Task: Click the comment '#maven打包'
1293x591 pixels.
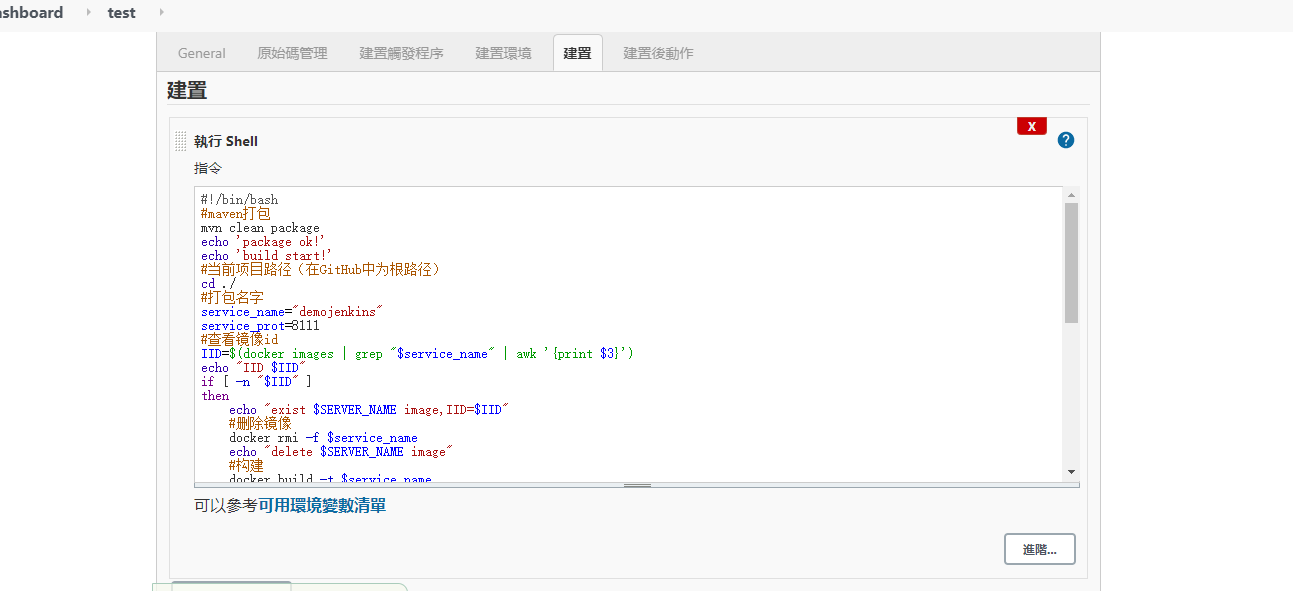Action: (235, 214)
